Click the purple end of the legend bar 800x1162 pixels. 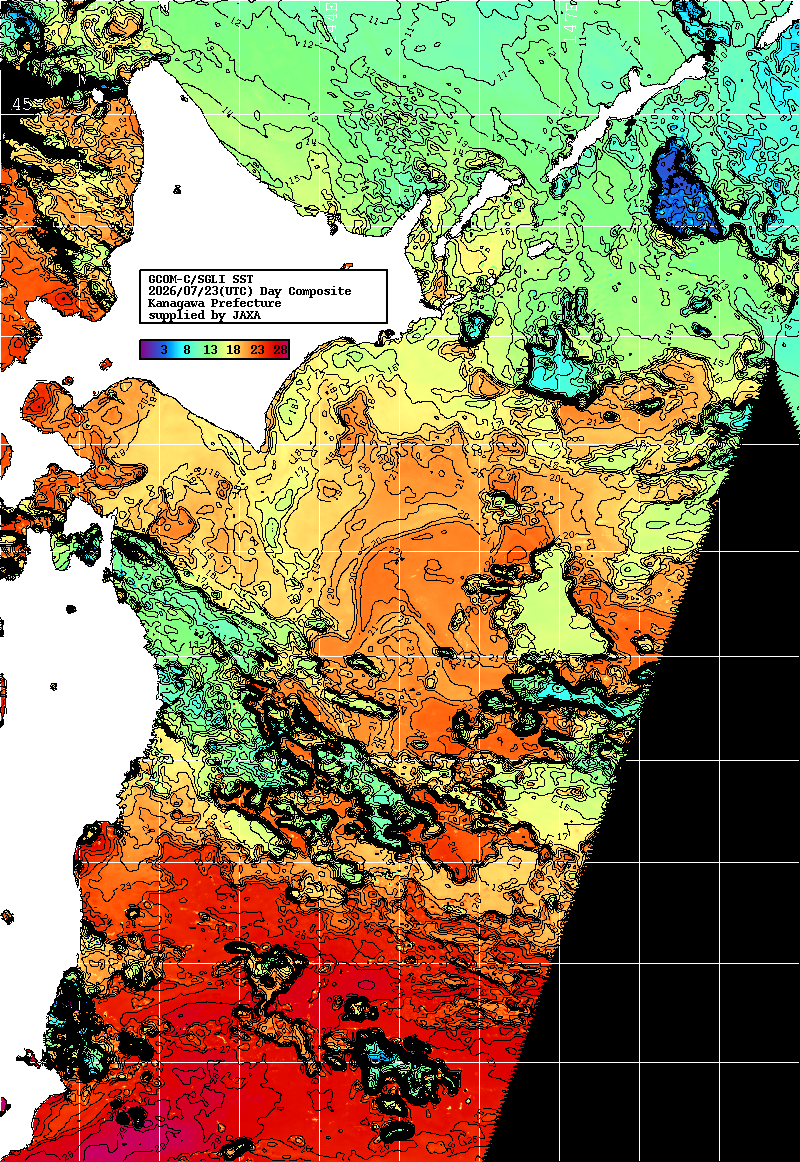[147, 350]
